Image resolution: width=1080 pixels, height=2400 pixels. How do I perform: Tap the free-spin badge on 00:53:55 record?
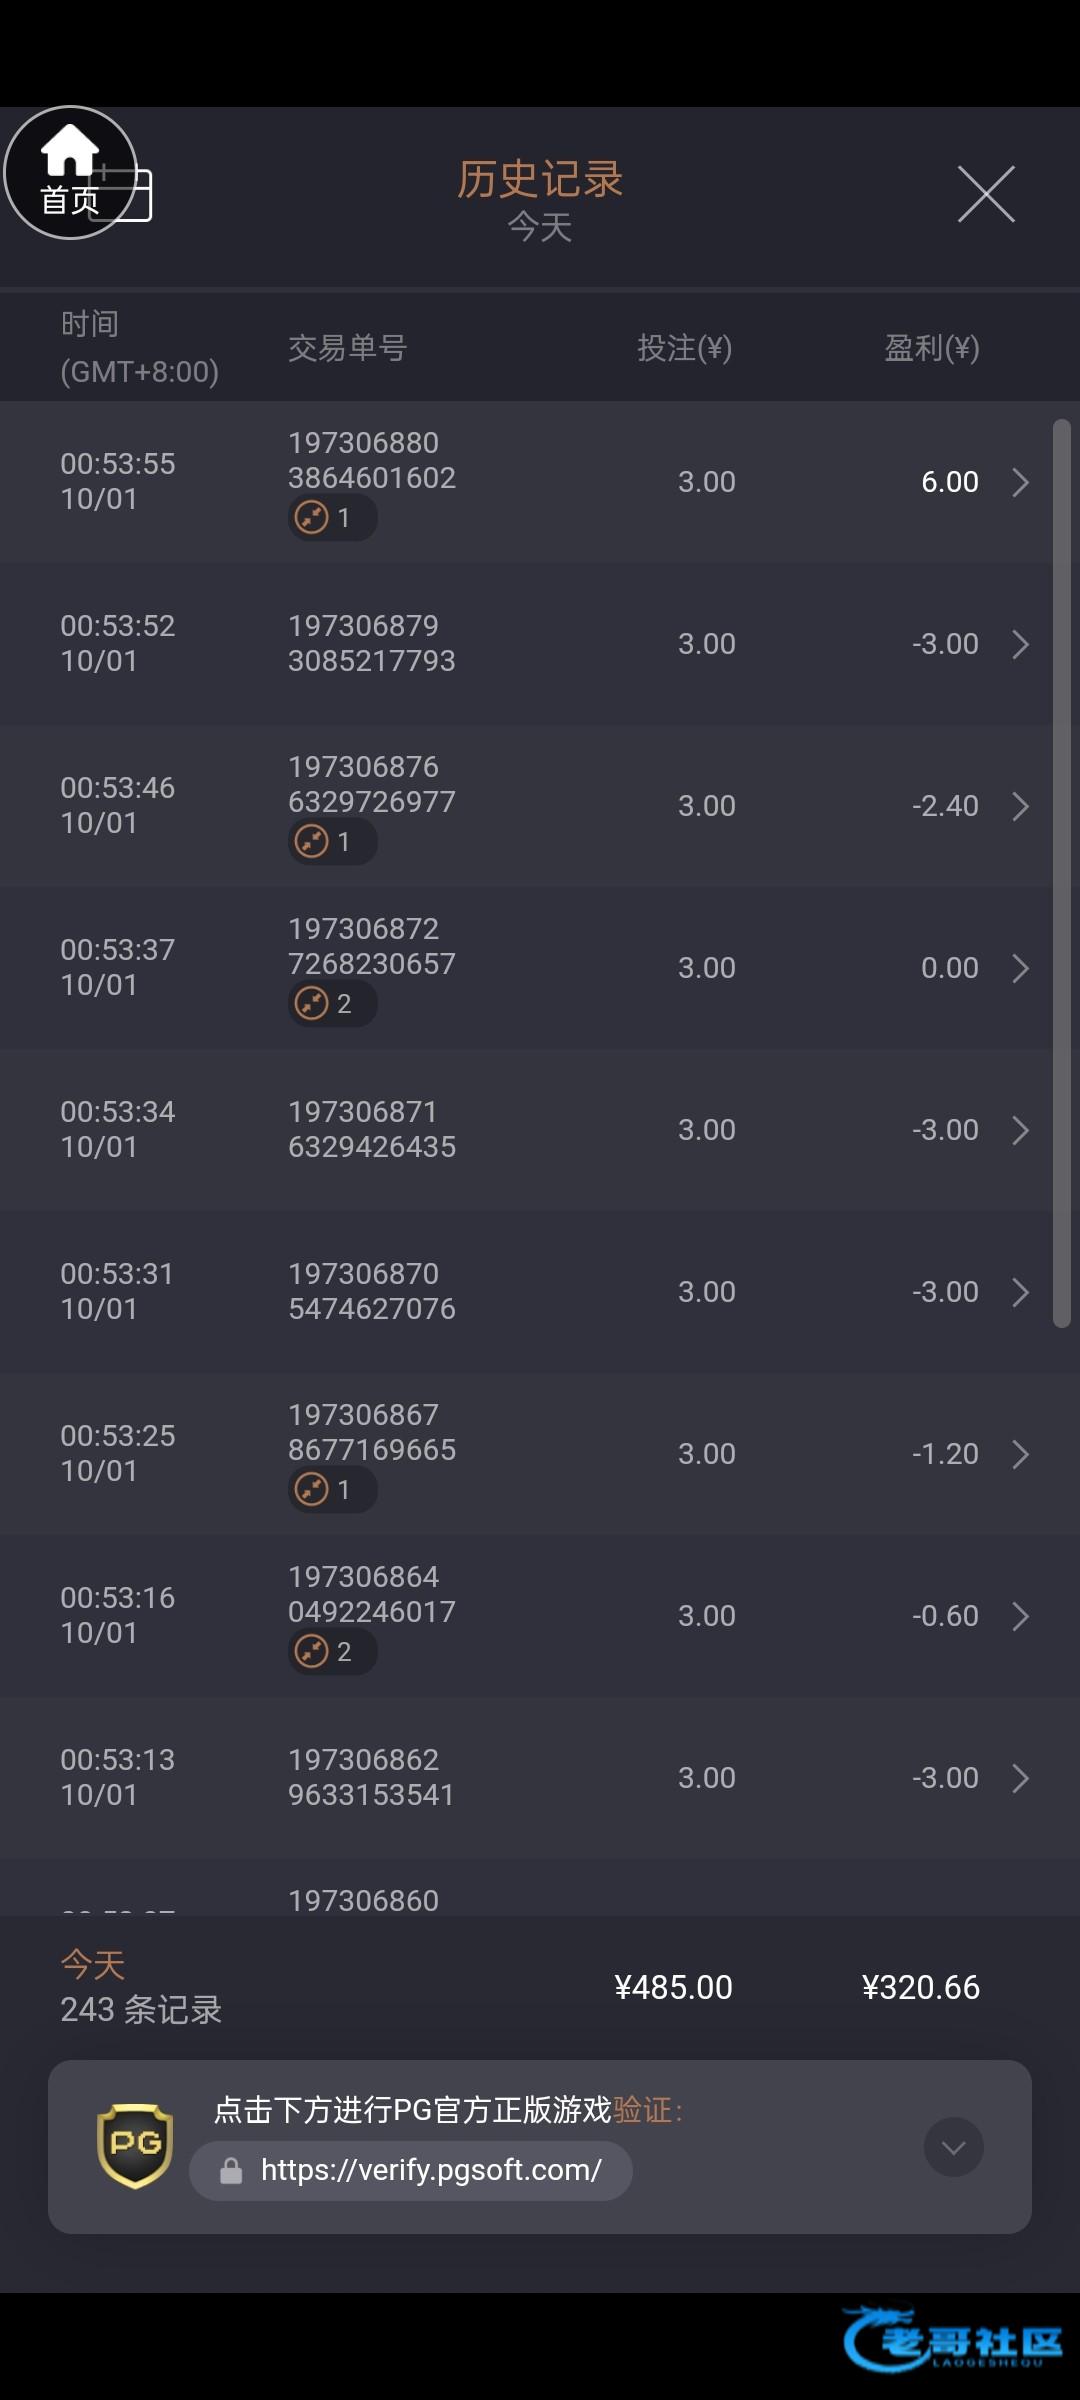pyautogui.click(x=332, y=518)
